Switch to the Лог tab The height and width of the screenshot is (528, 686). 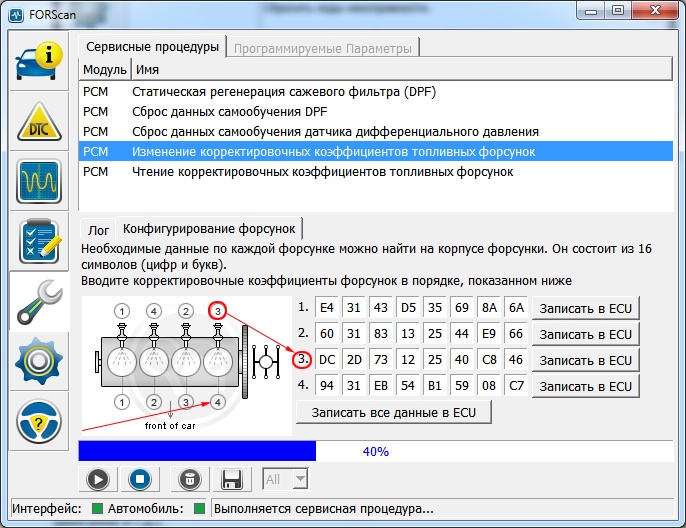[98, 230]
